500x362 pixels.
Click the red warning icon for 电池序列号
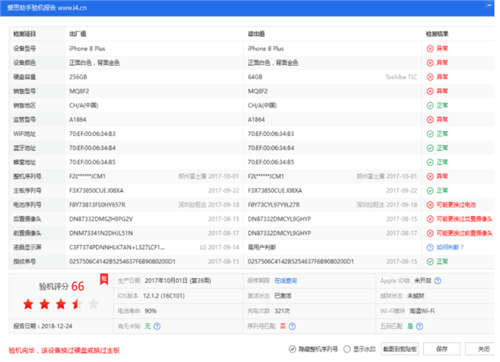pyautogui.click(x=430, y=205)
